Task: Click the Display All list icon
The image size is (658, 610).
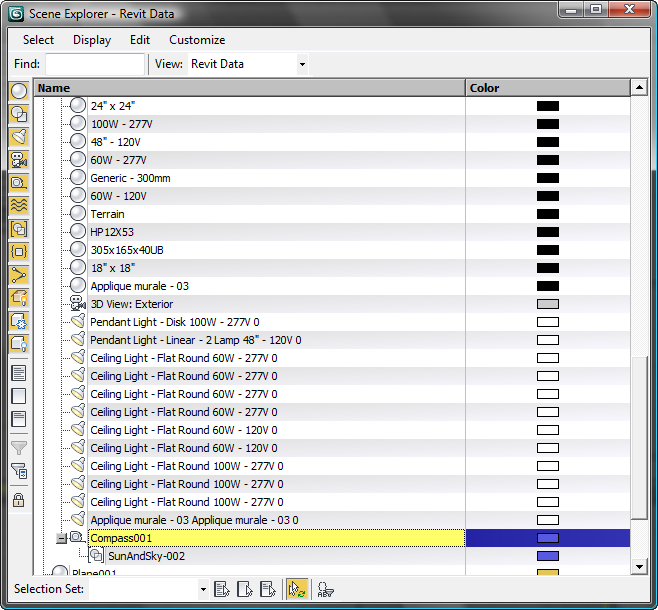Action: coord(19,373)
